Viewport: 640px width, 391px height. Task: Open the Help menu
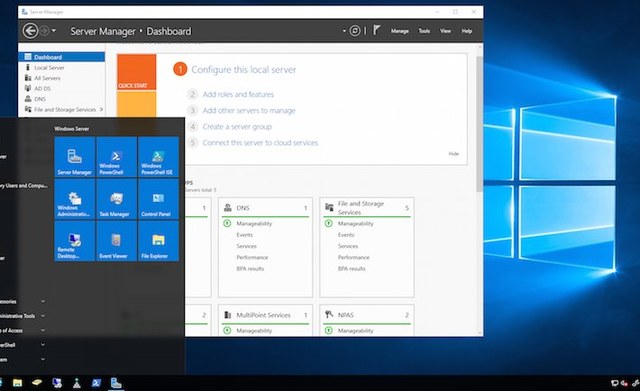pos(467,31)
